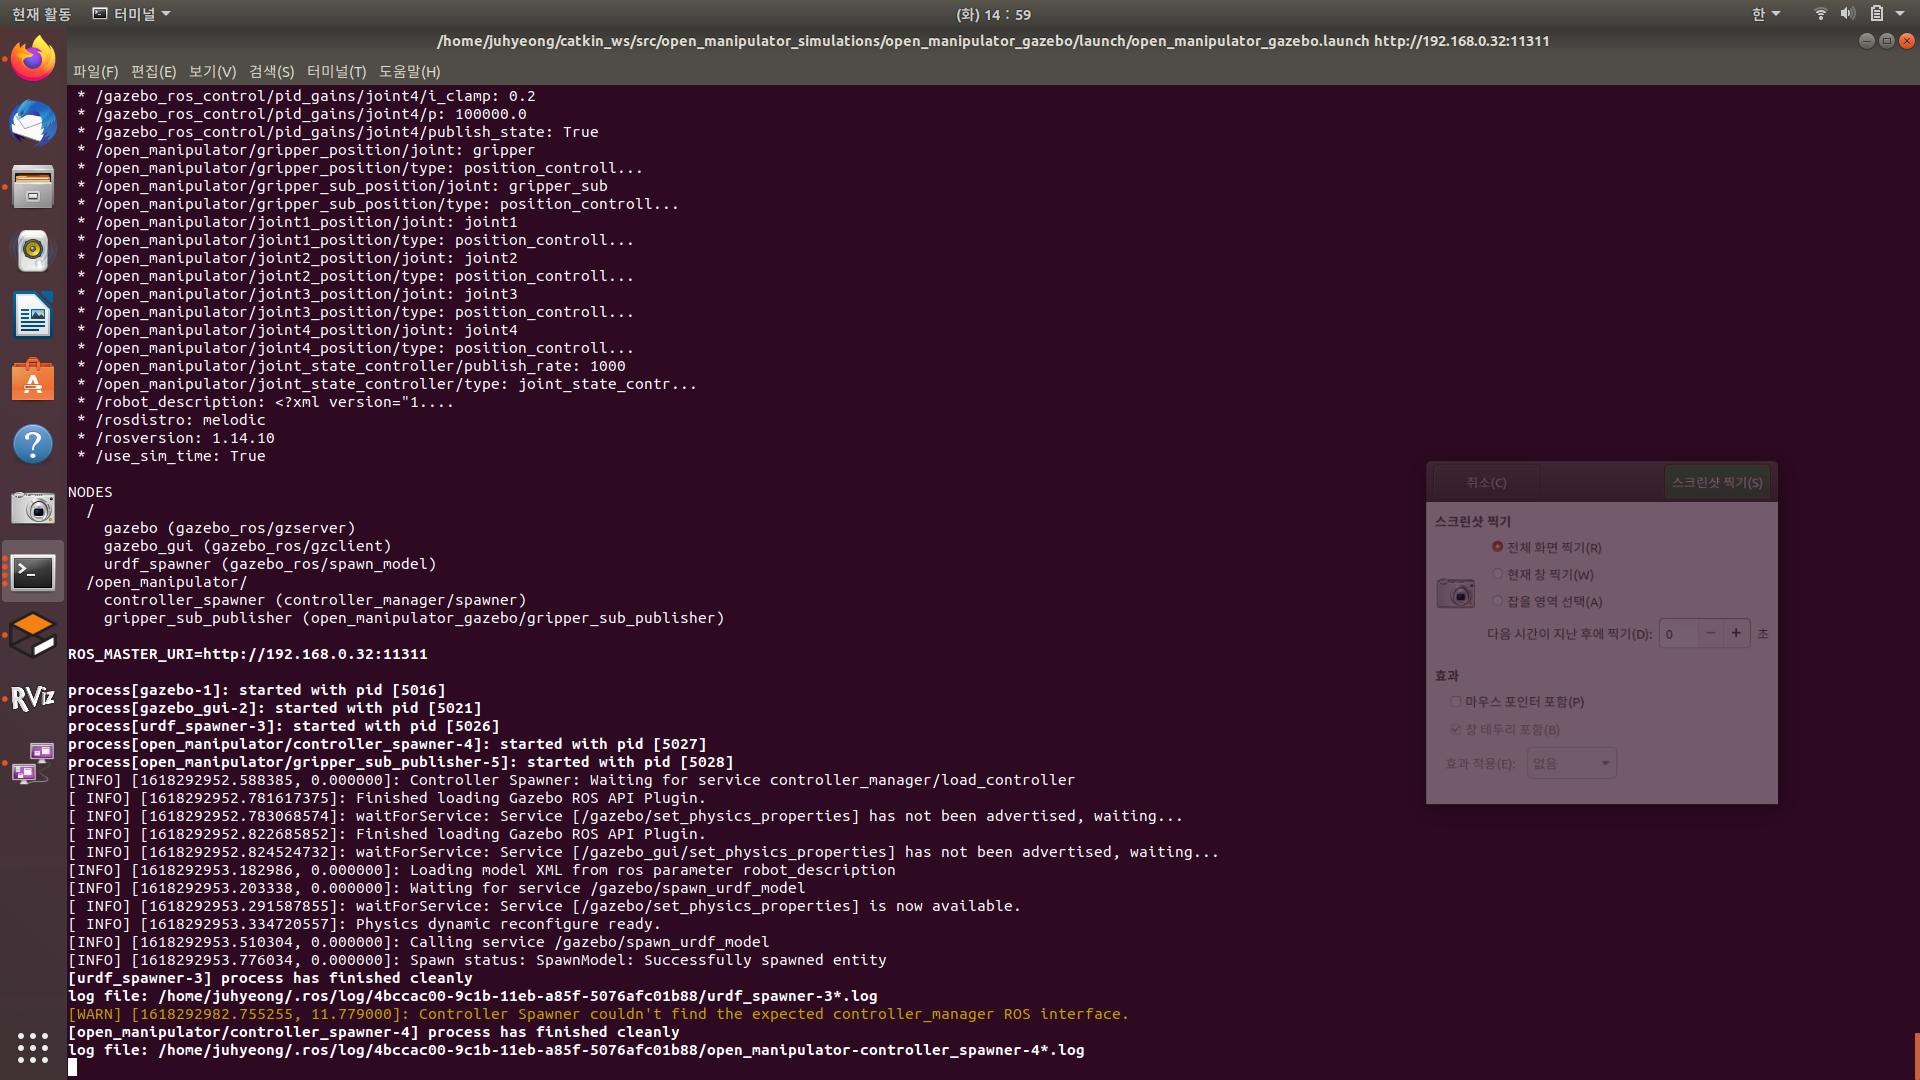Launch RViz from the dock
1920x1080 pixels.
pos(33,698)
